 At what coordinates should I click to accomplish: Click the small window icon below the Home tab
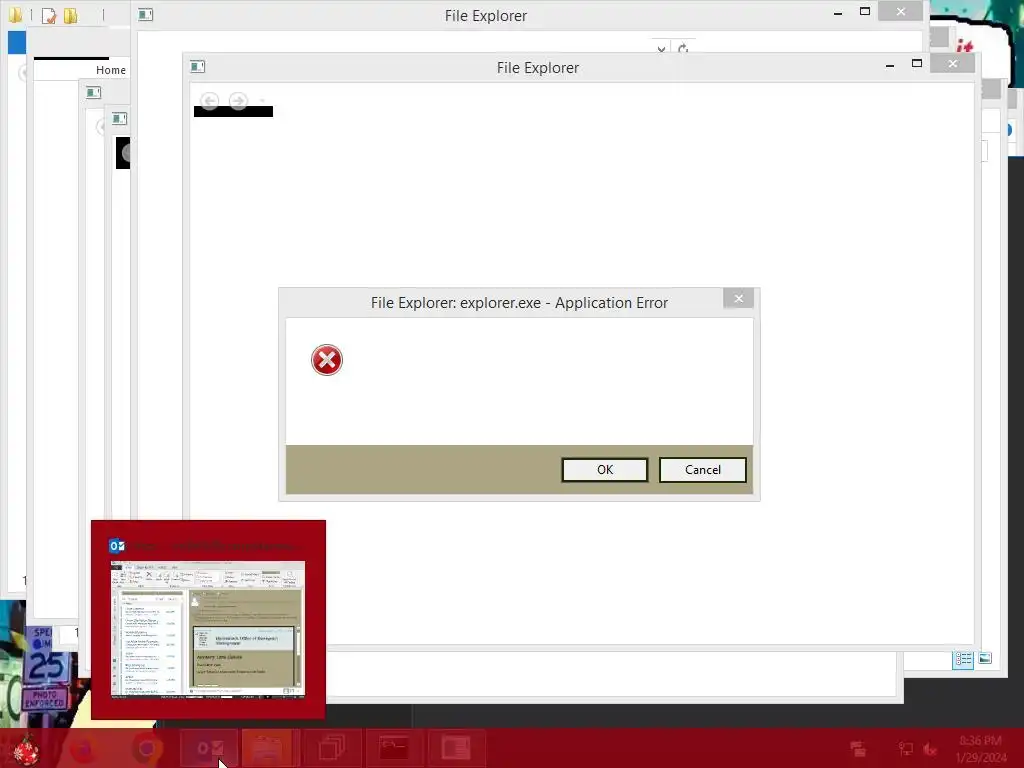93,93
